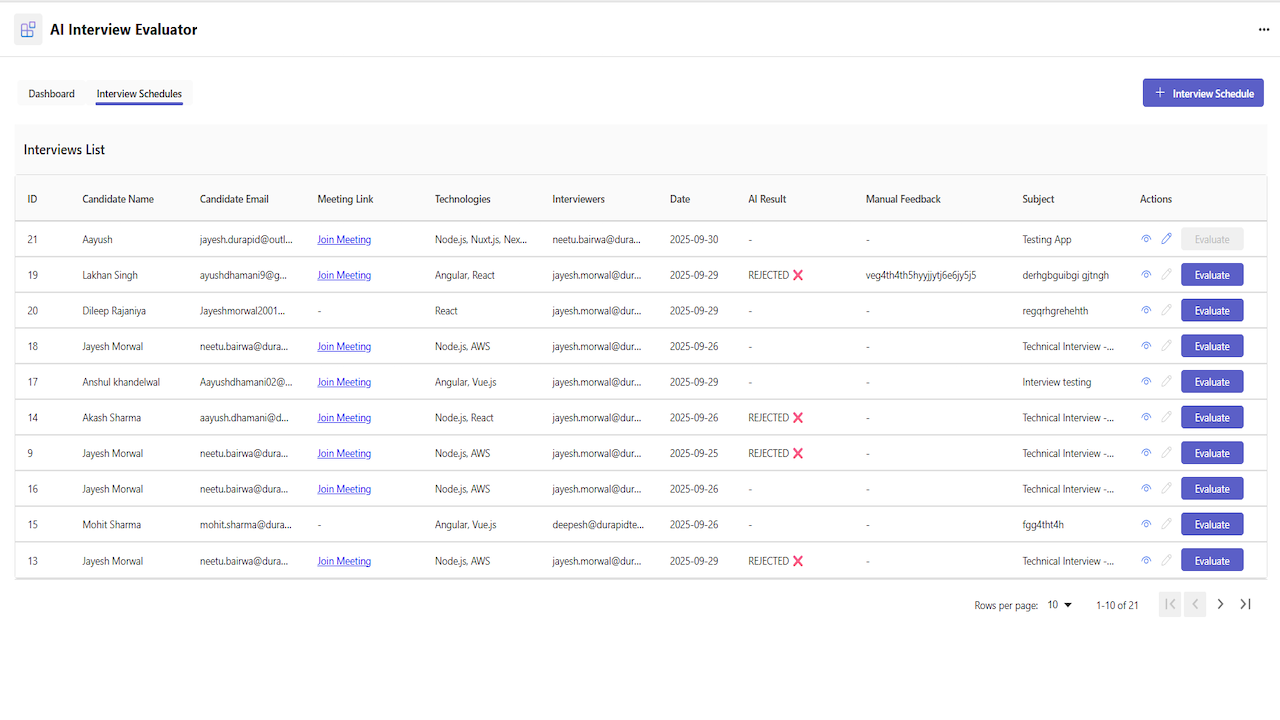The width and height of the screenshot is (1280, 720).
Task: Select the REJECTED result for Lakhan Singh
Action: coord(776,275)
